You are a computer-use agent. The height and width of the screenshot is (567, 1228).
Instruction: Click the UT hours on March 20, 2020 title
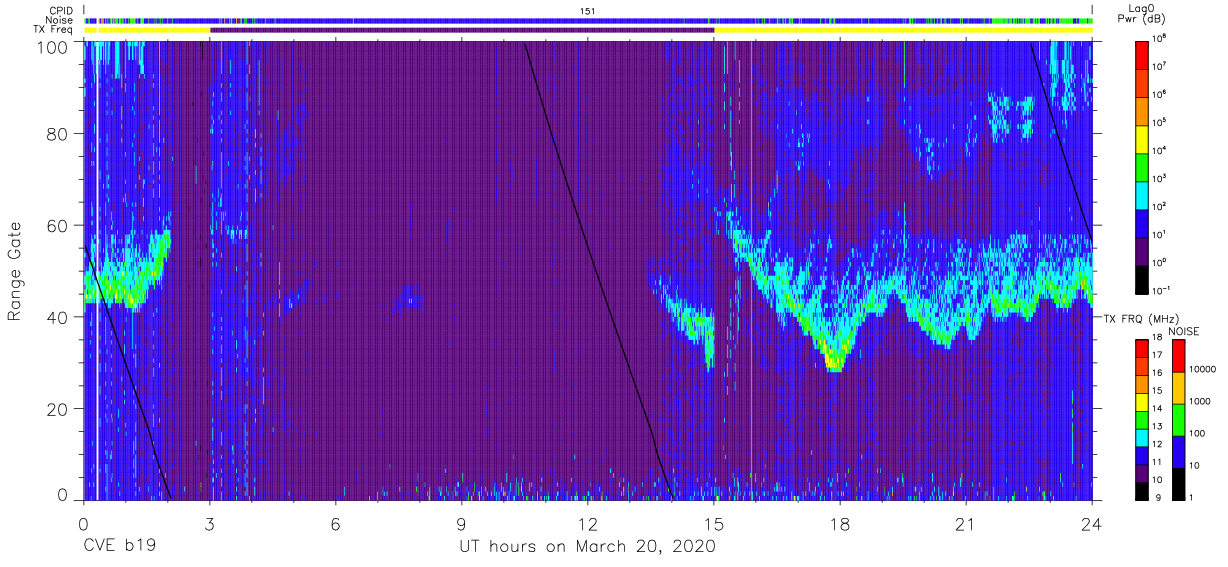pyautogui.click(x=587, y=547)
